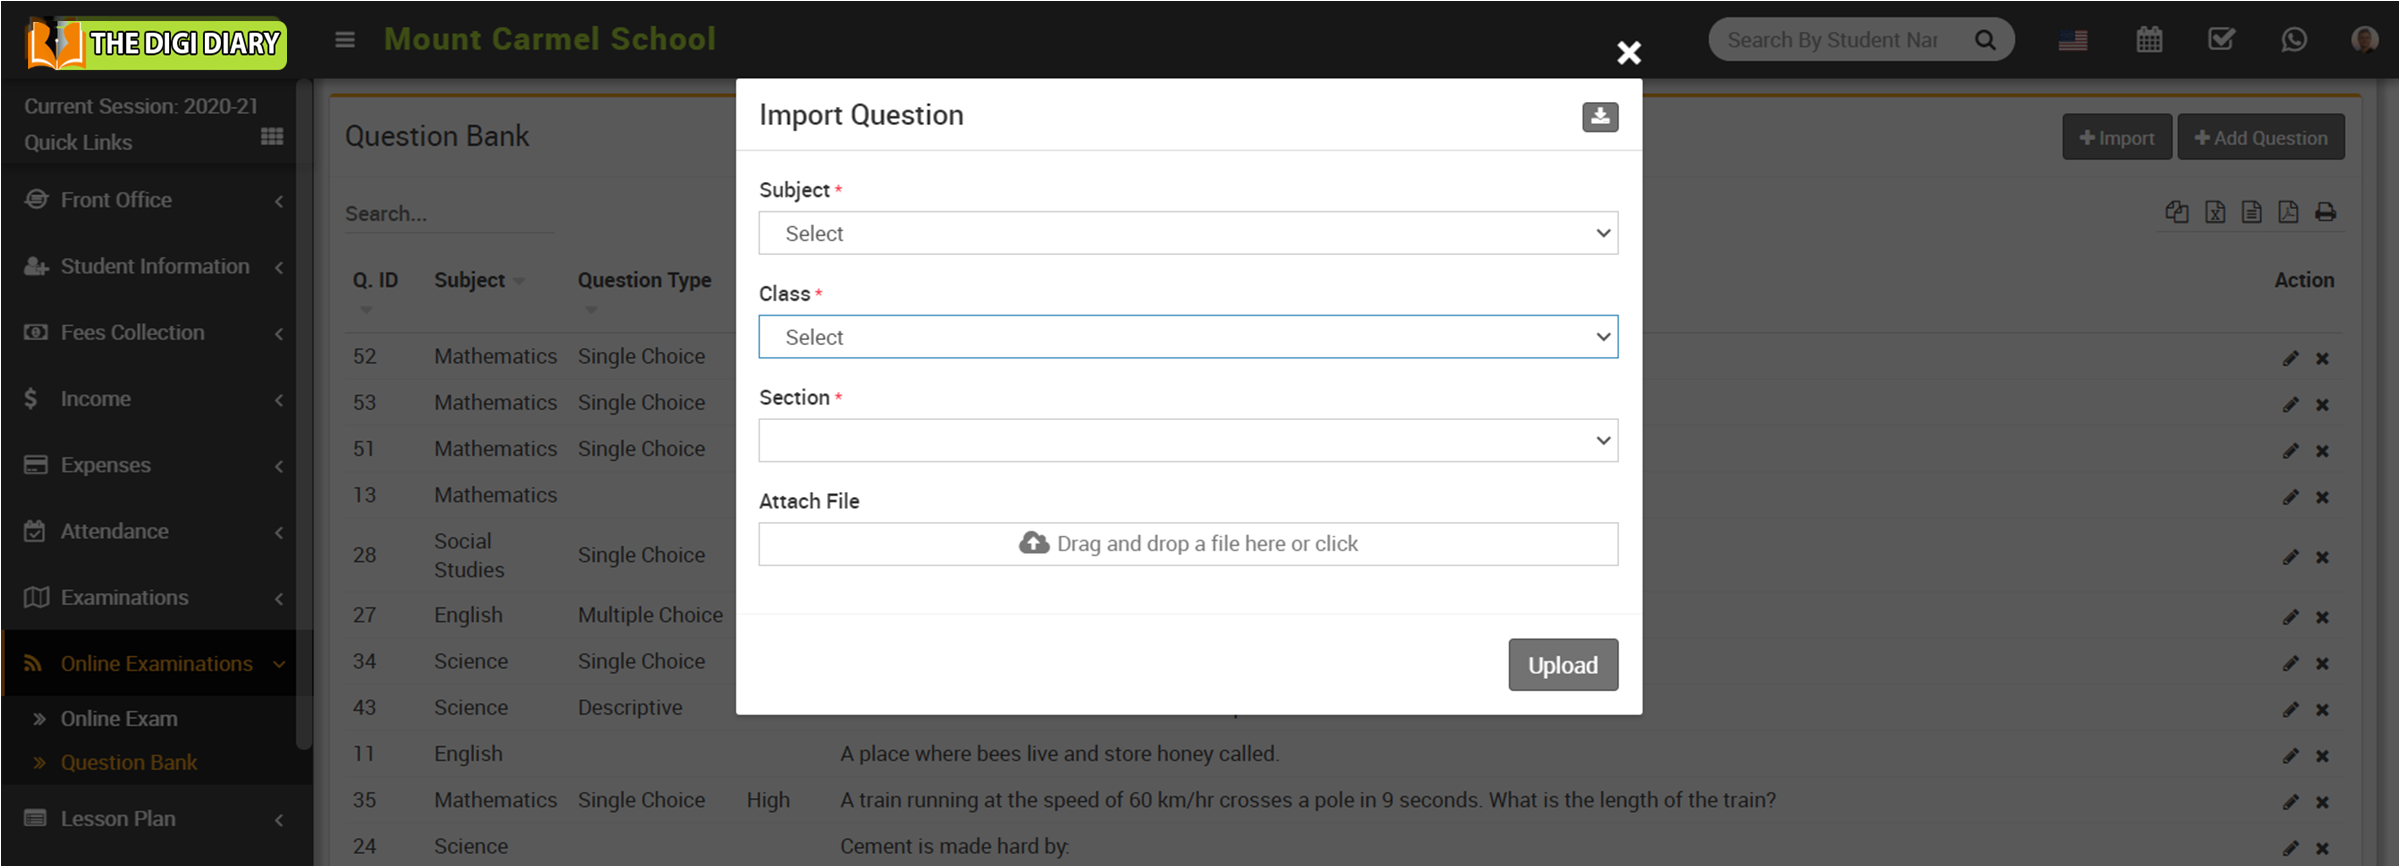
Task: Click the print icon in table toolbar
Action: point(2325,212)
